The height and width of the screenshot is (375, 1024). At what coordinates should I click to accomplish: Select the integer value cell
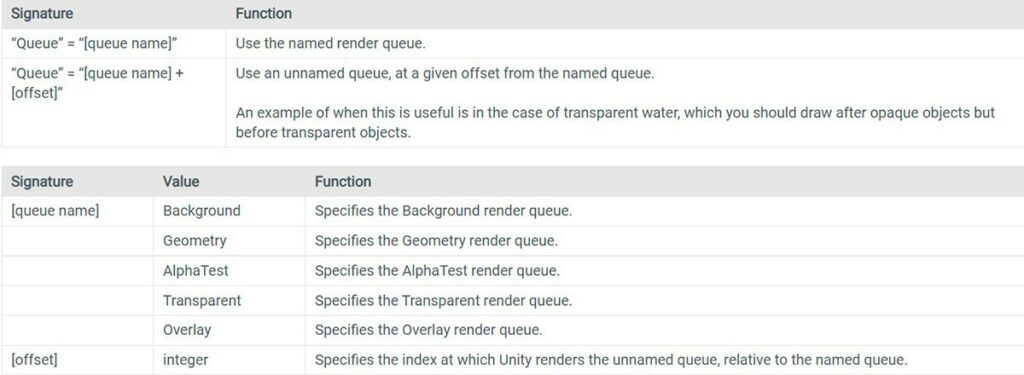click(x=229, y=360)
